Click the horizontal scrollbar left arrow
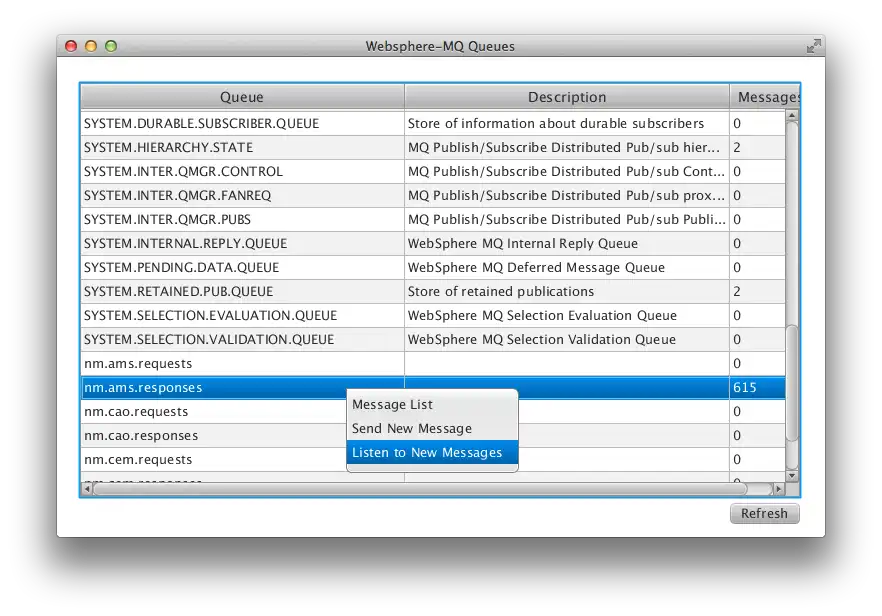The image size is (882, 616). tap(87, 489)
